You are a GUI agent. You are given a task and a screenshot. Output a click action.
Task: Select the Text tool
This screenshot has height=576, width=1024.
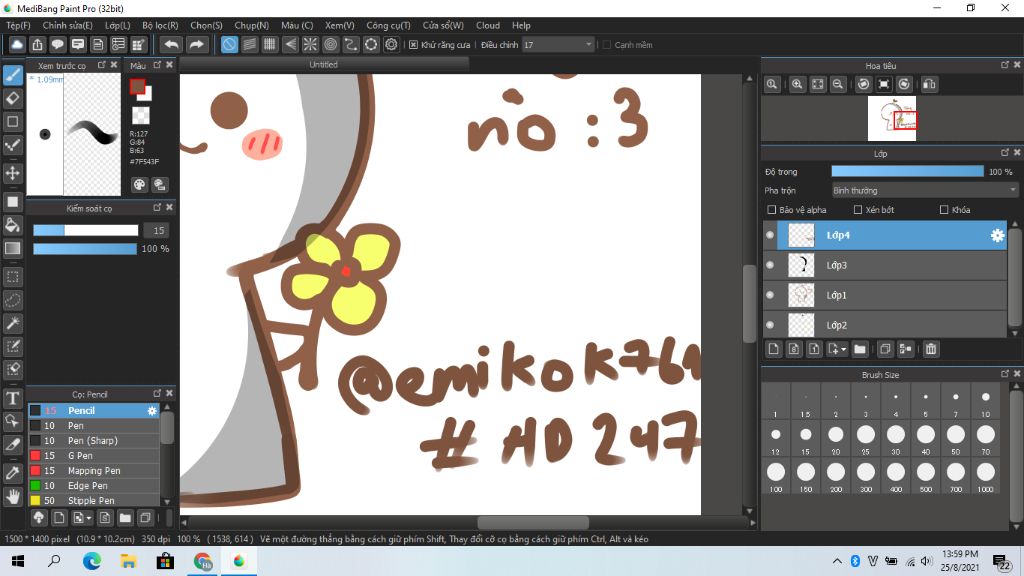coord(12,398)
